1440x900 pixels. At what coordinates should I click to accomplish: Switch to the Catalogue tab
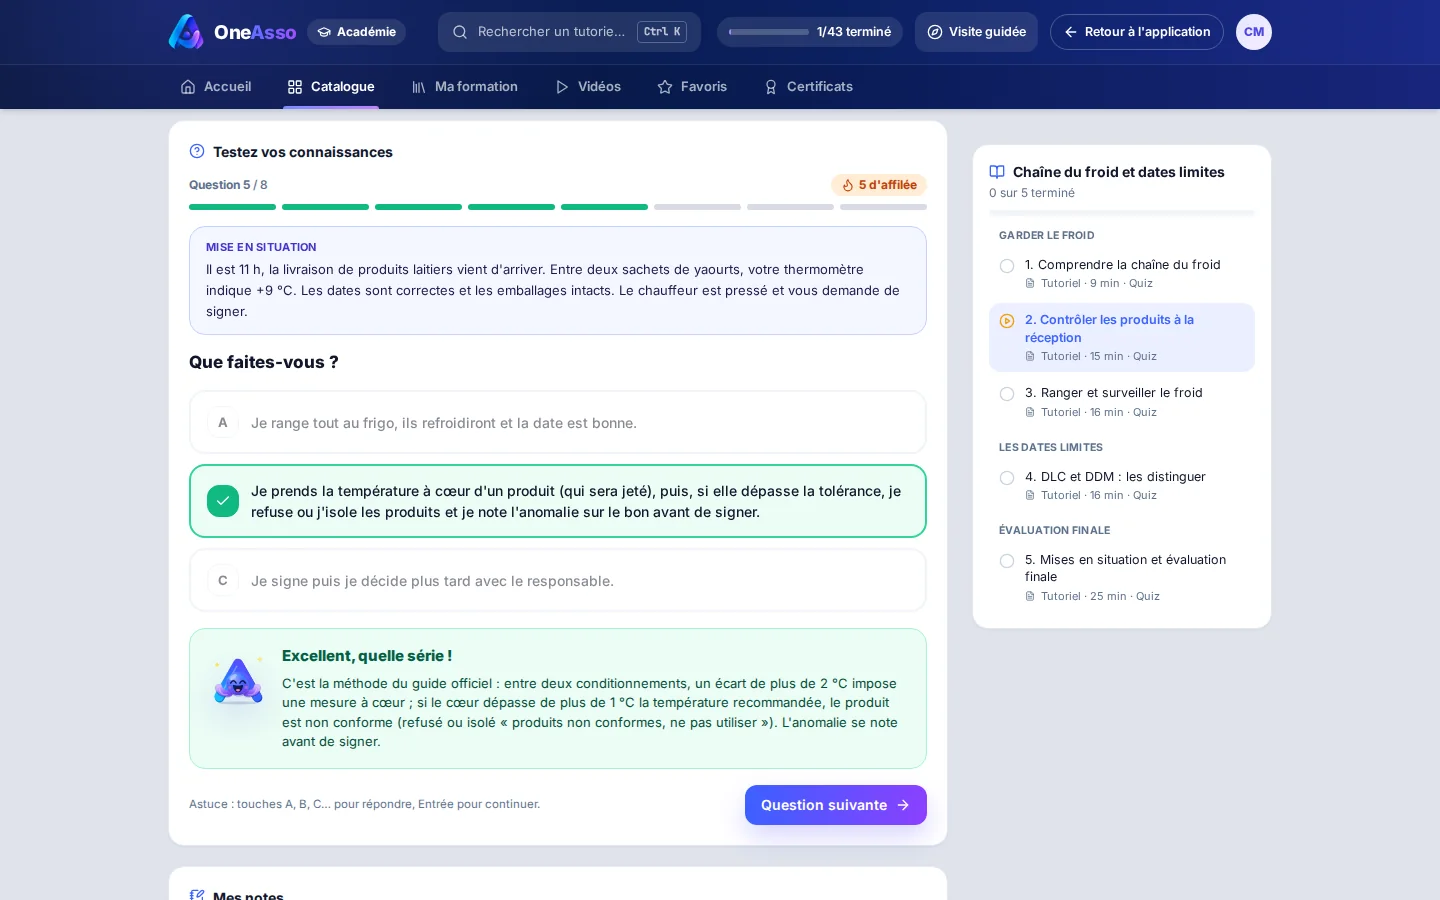(x=331, y=87)
